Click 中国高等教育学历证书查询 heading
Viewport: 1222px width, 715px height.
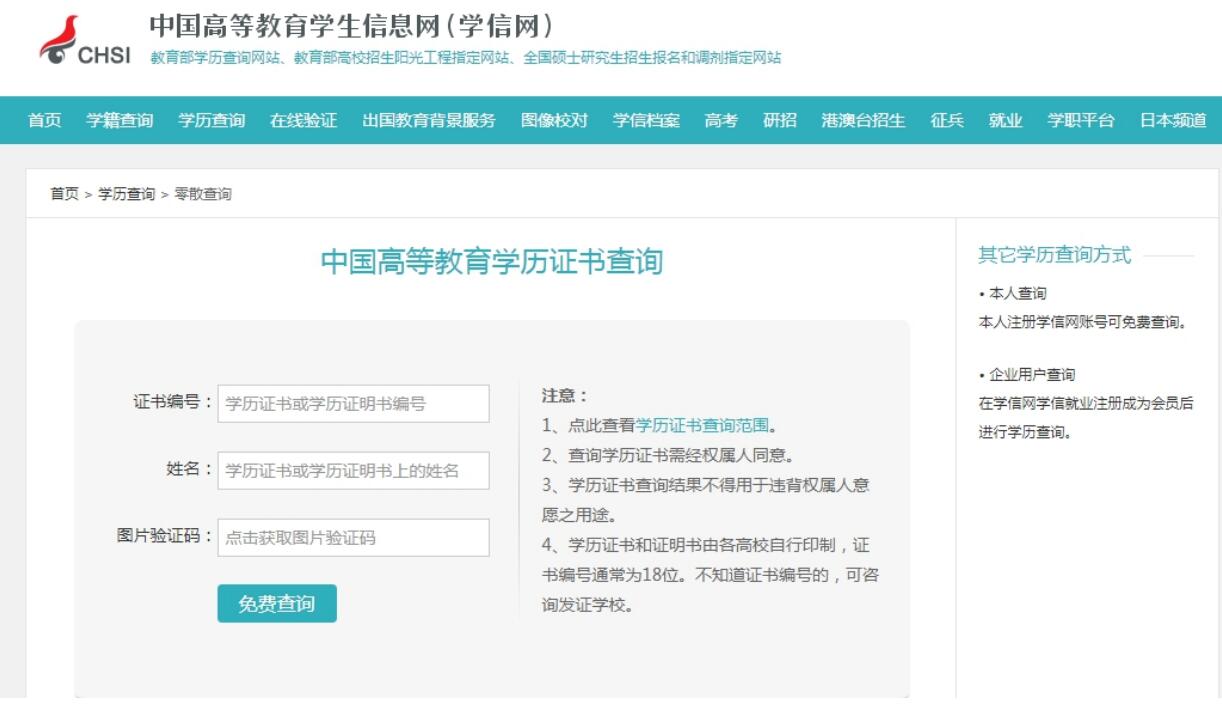click(492, 262)
